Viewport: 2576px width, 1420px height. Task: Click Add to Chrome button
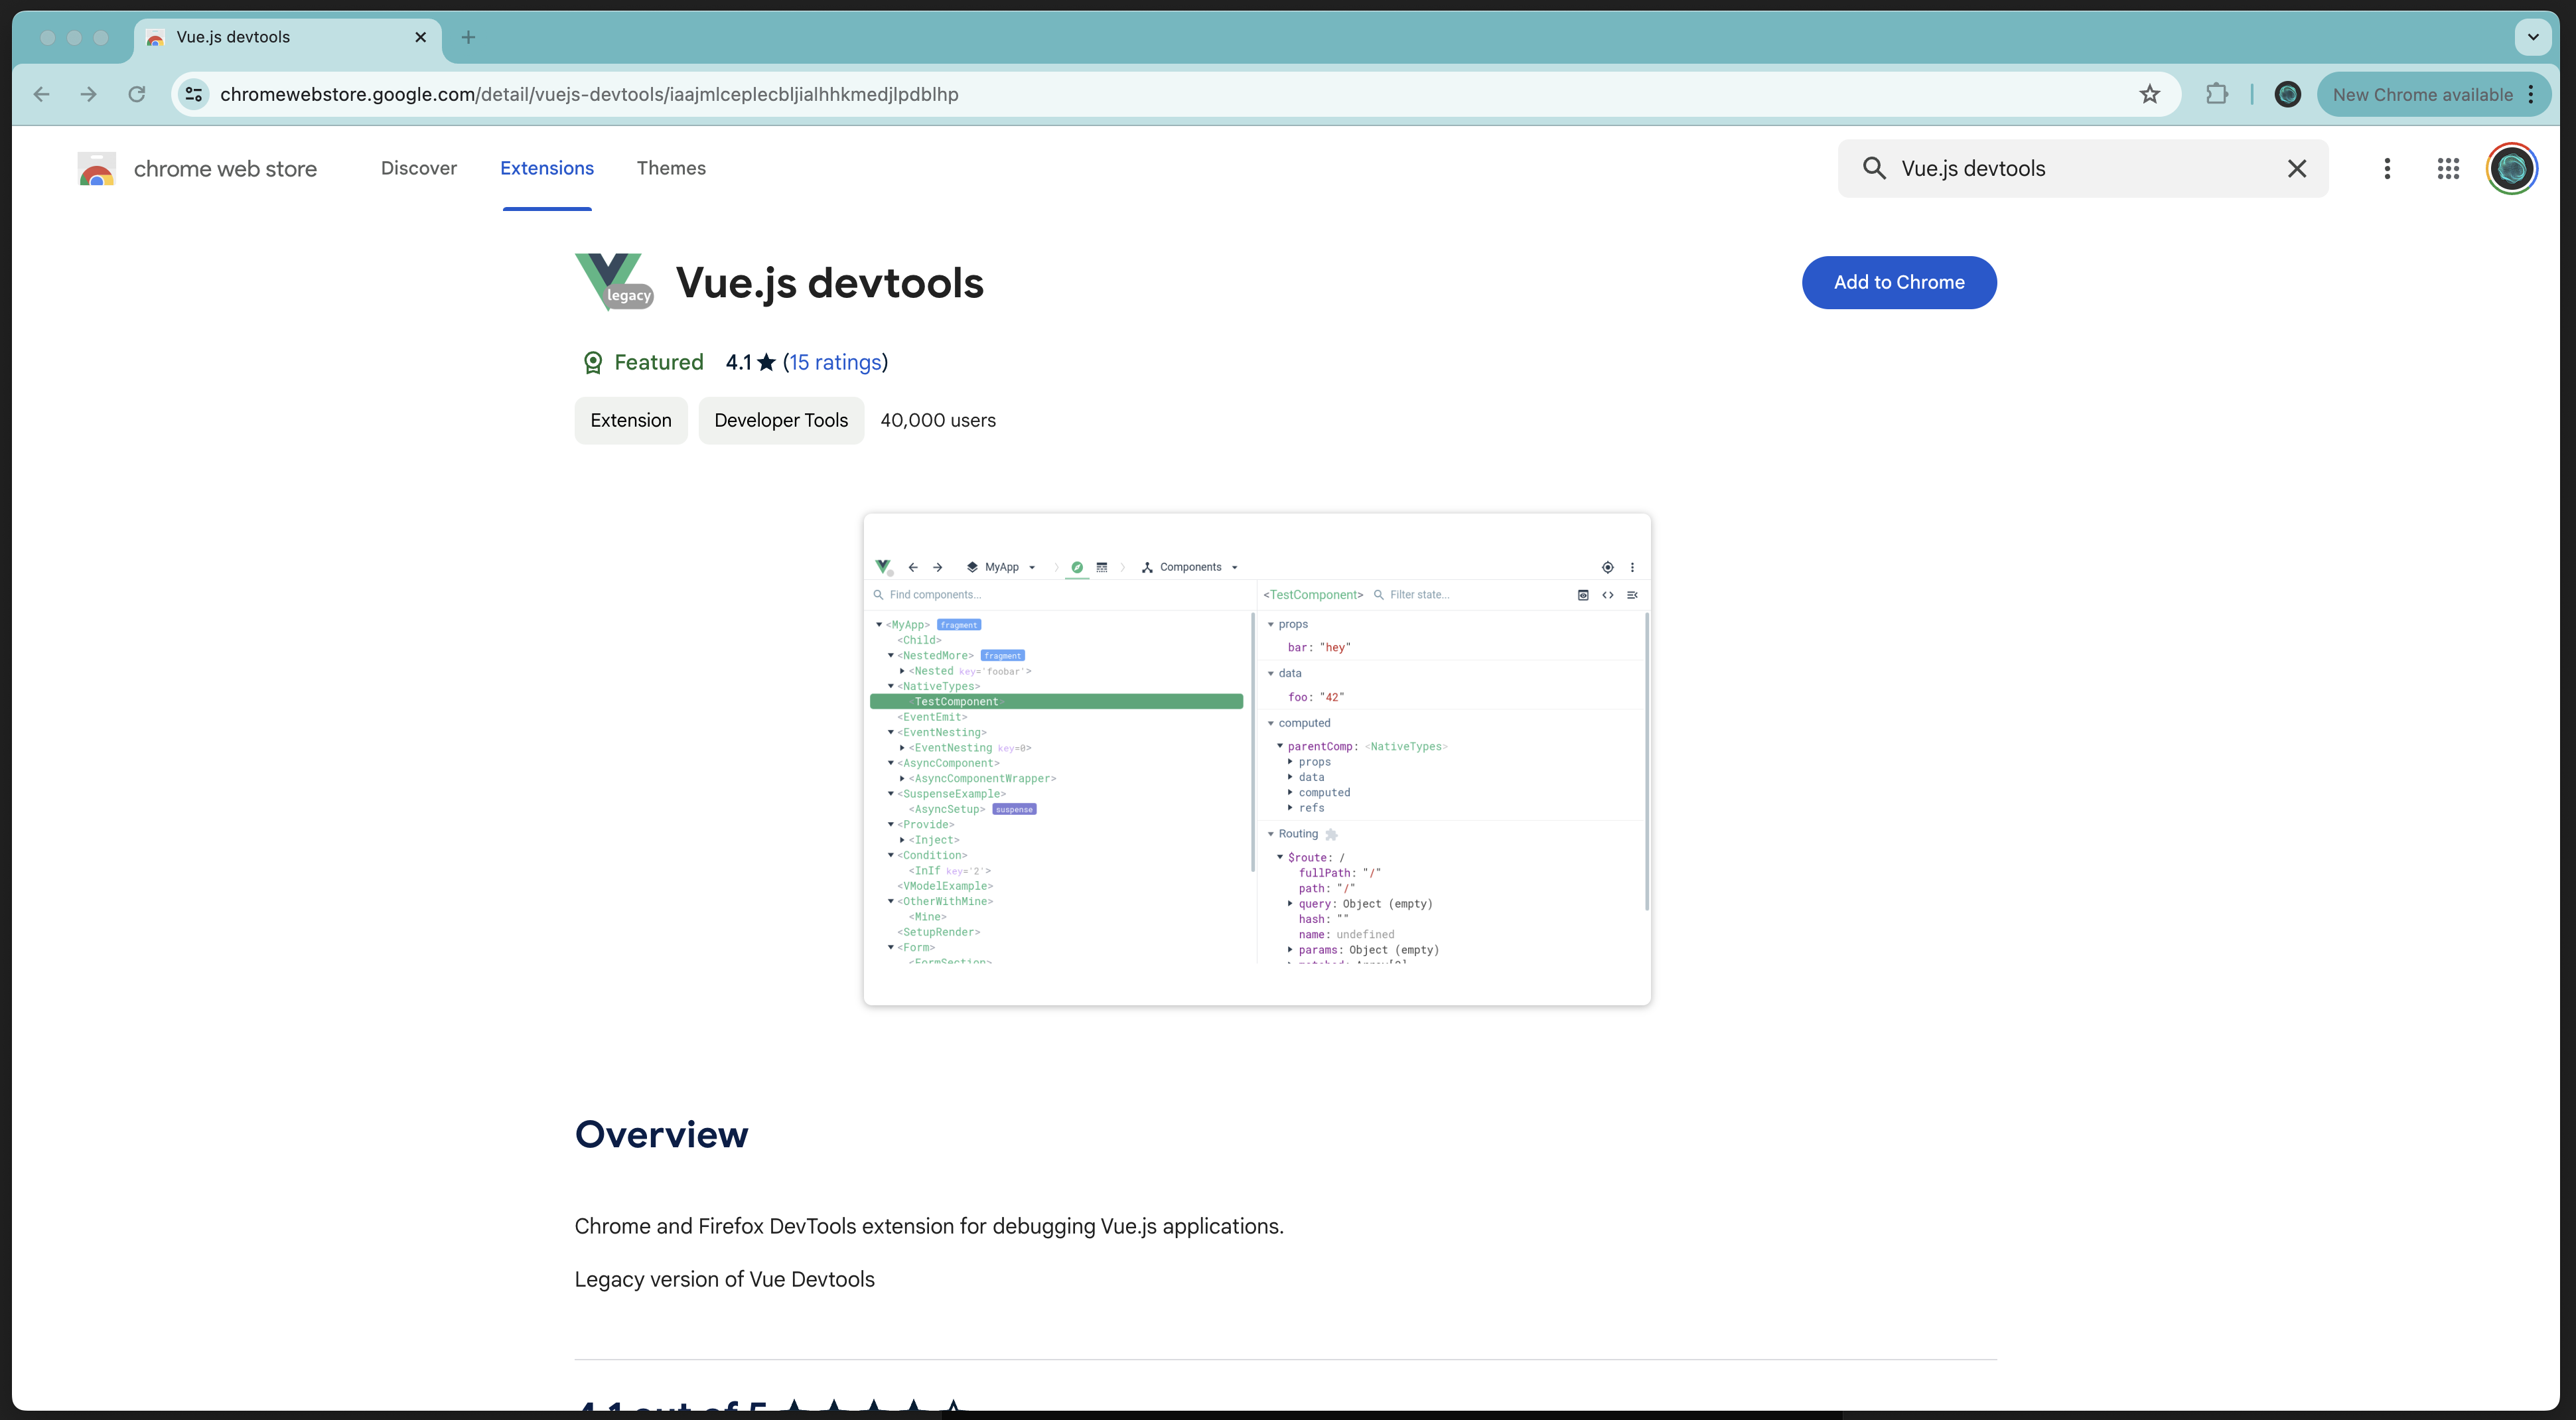[x=1899, y=282]
